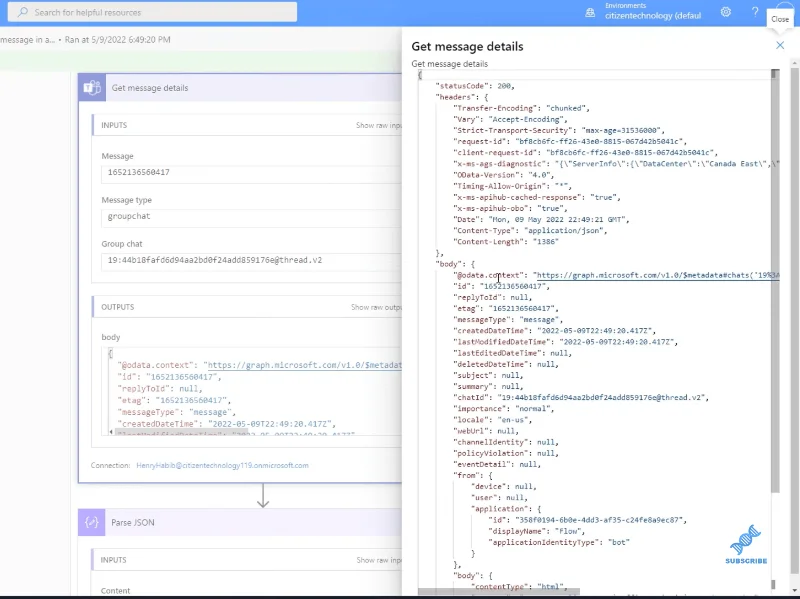Click the "messageType": "message" line in pane
The height and width of the screenshot is (599, 800).
(x=508, y=320)
